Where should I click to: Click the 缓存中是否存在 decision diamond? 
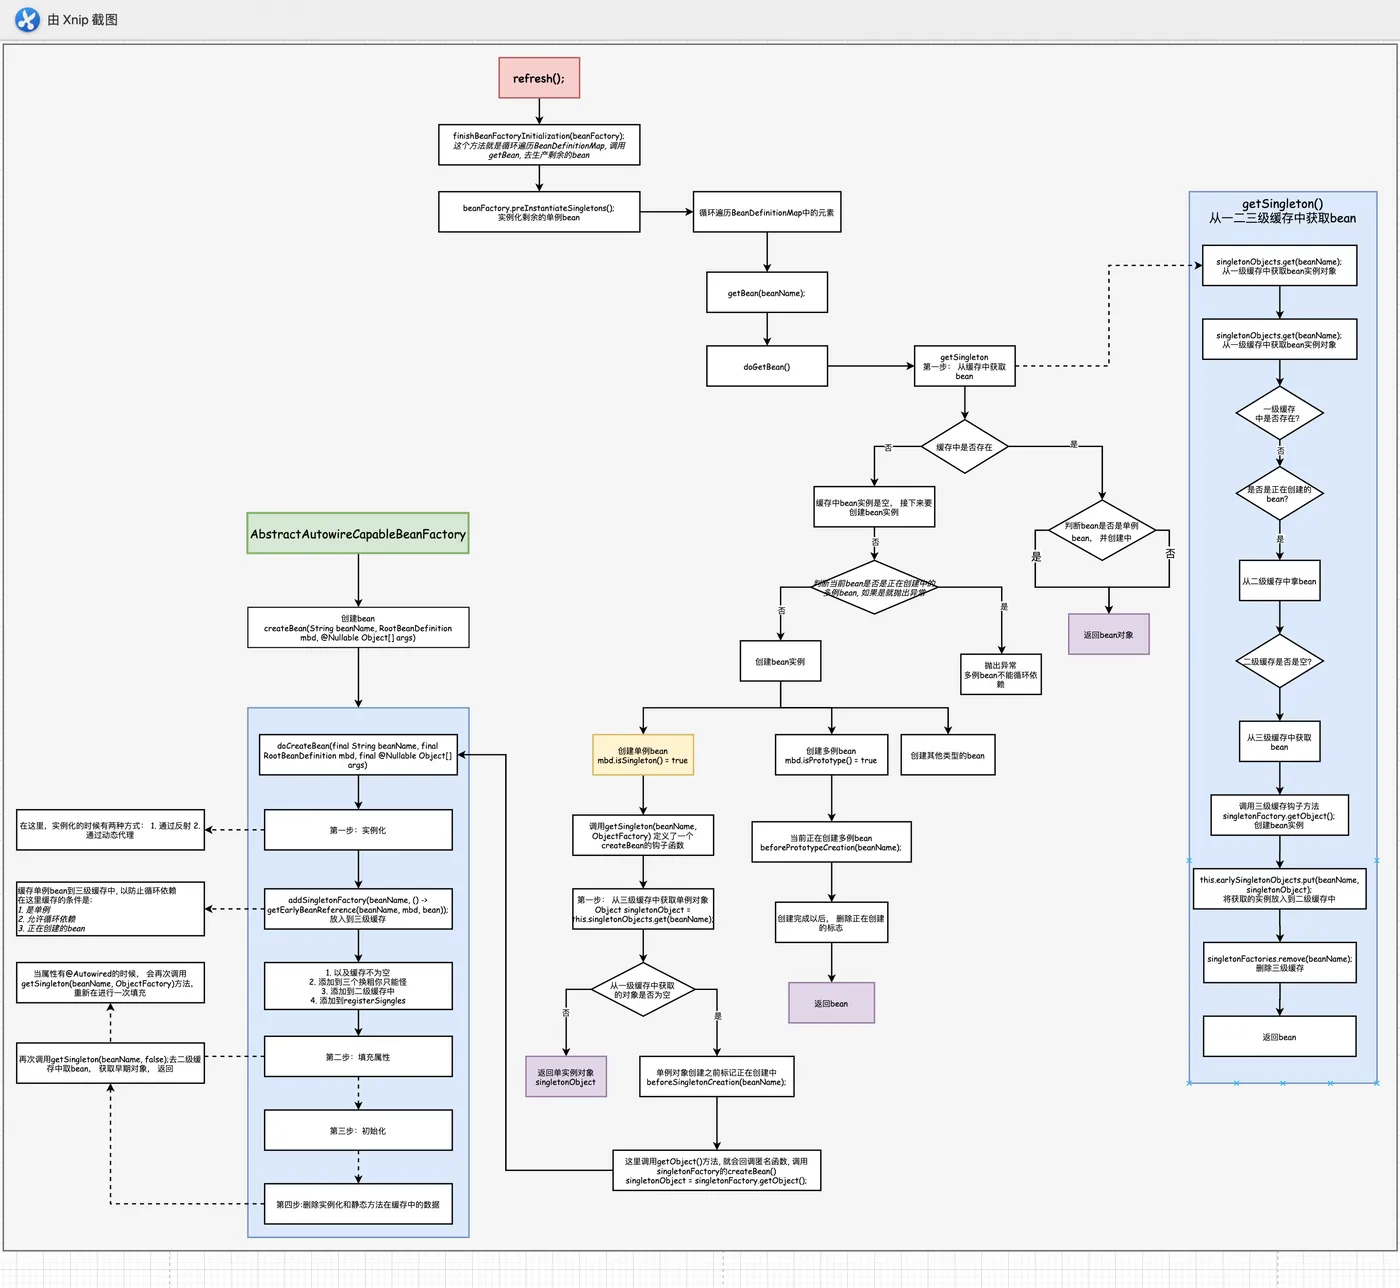964,447
